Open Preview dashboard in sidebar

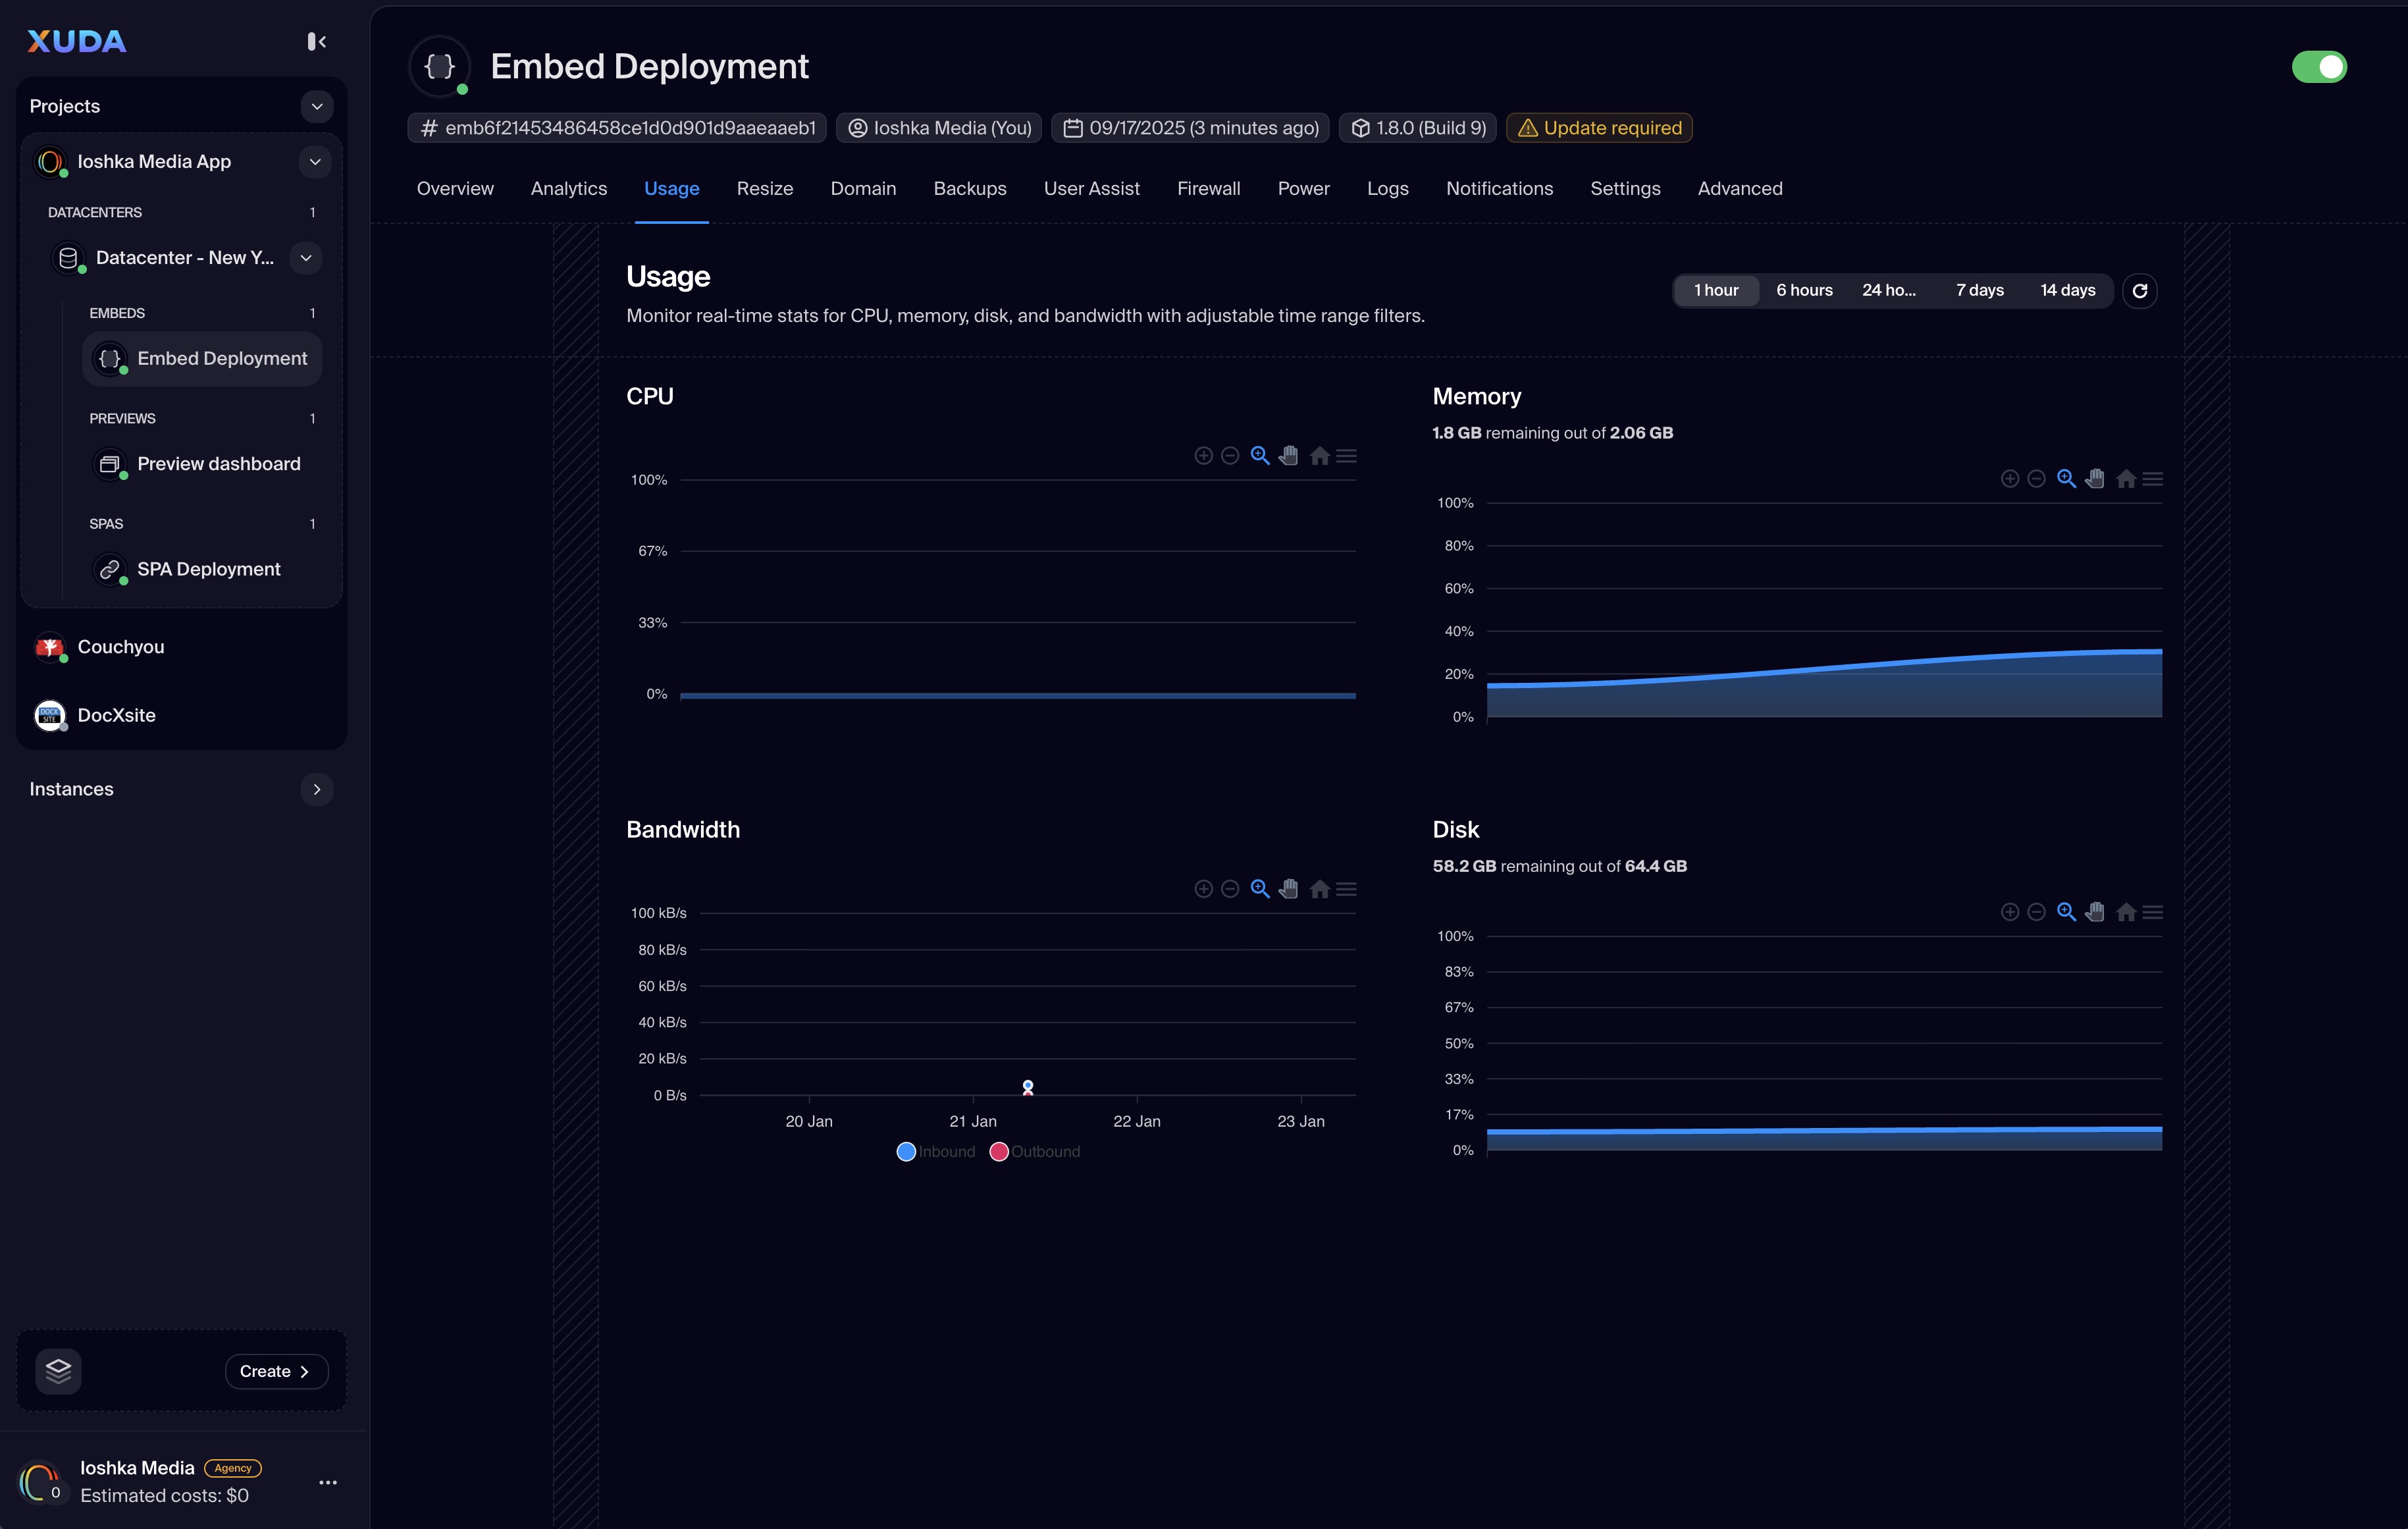202,464
